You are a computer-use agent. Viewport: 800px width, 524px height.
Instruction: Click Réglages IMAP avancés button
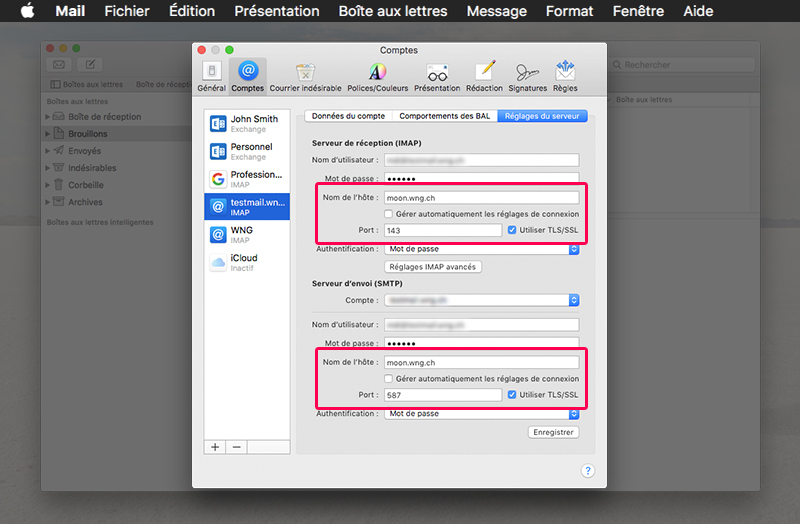click(433, 267)
